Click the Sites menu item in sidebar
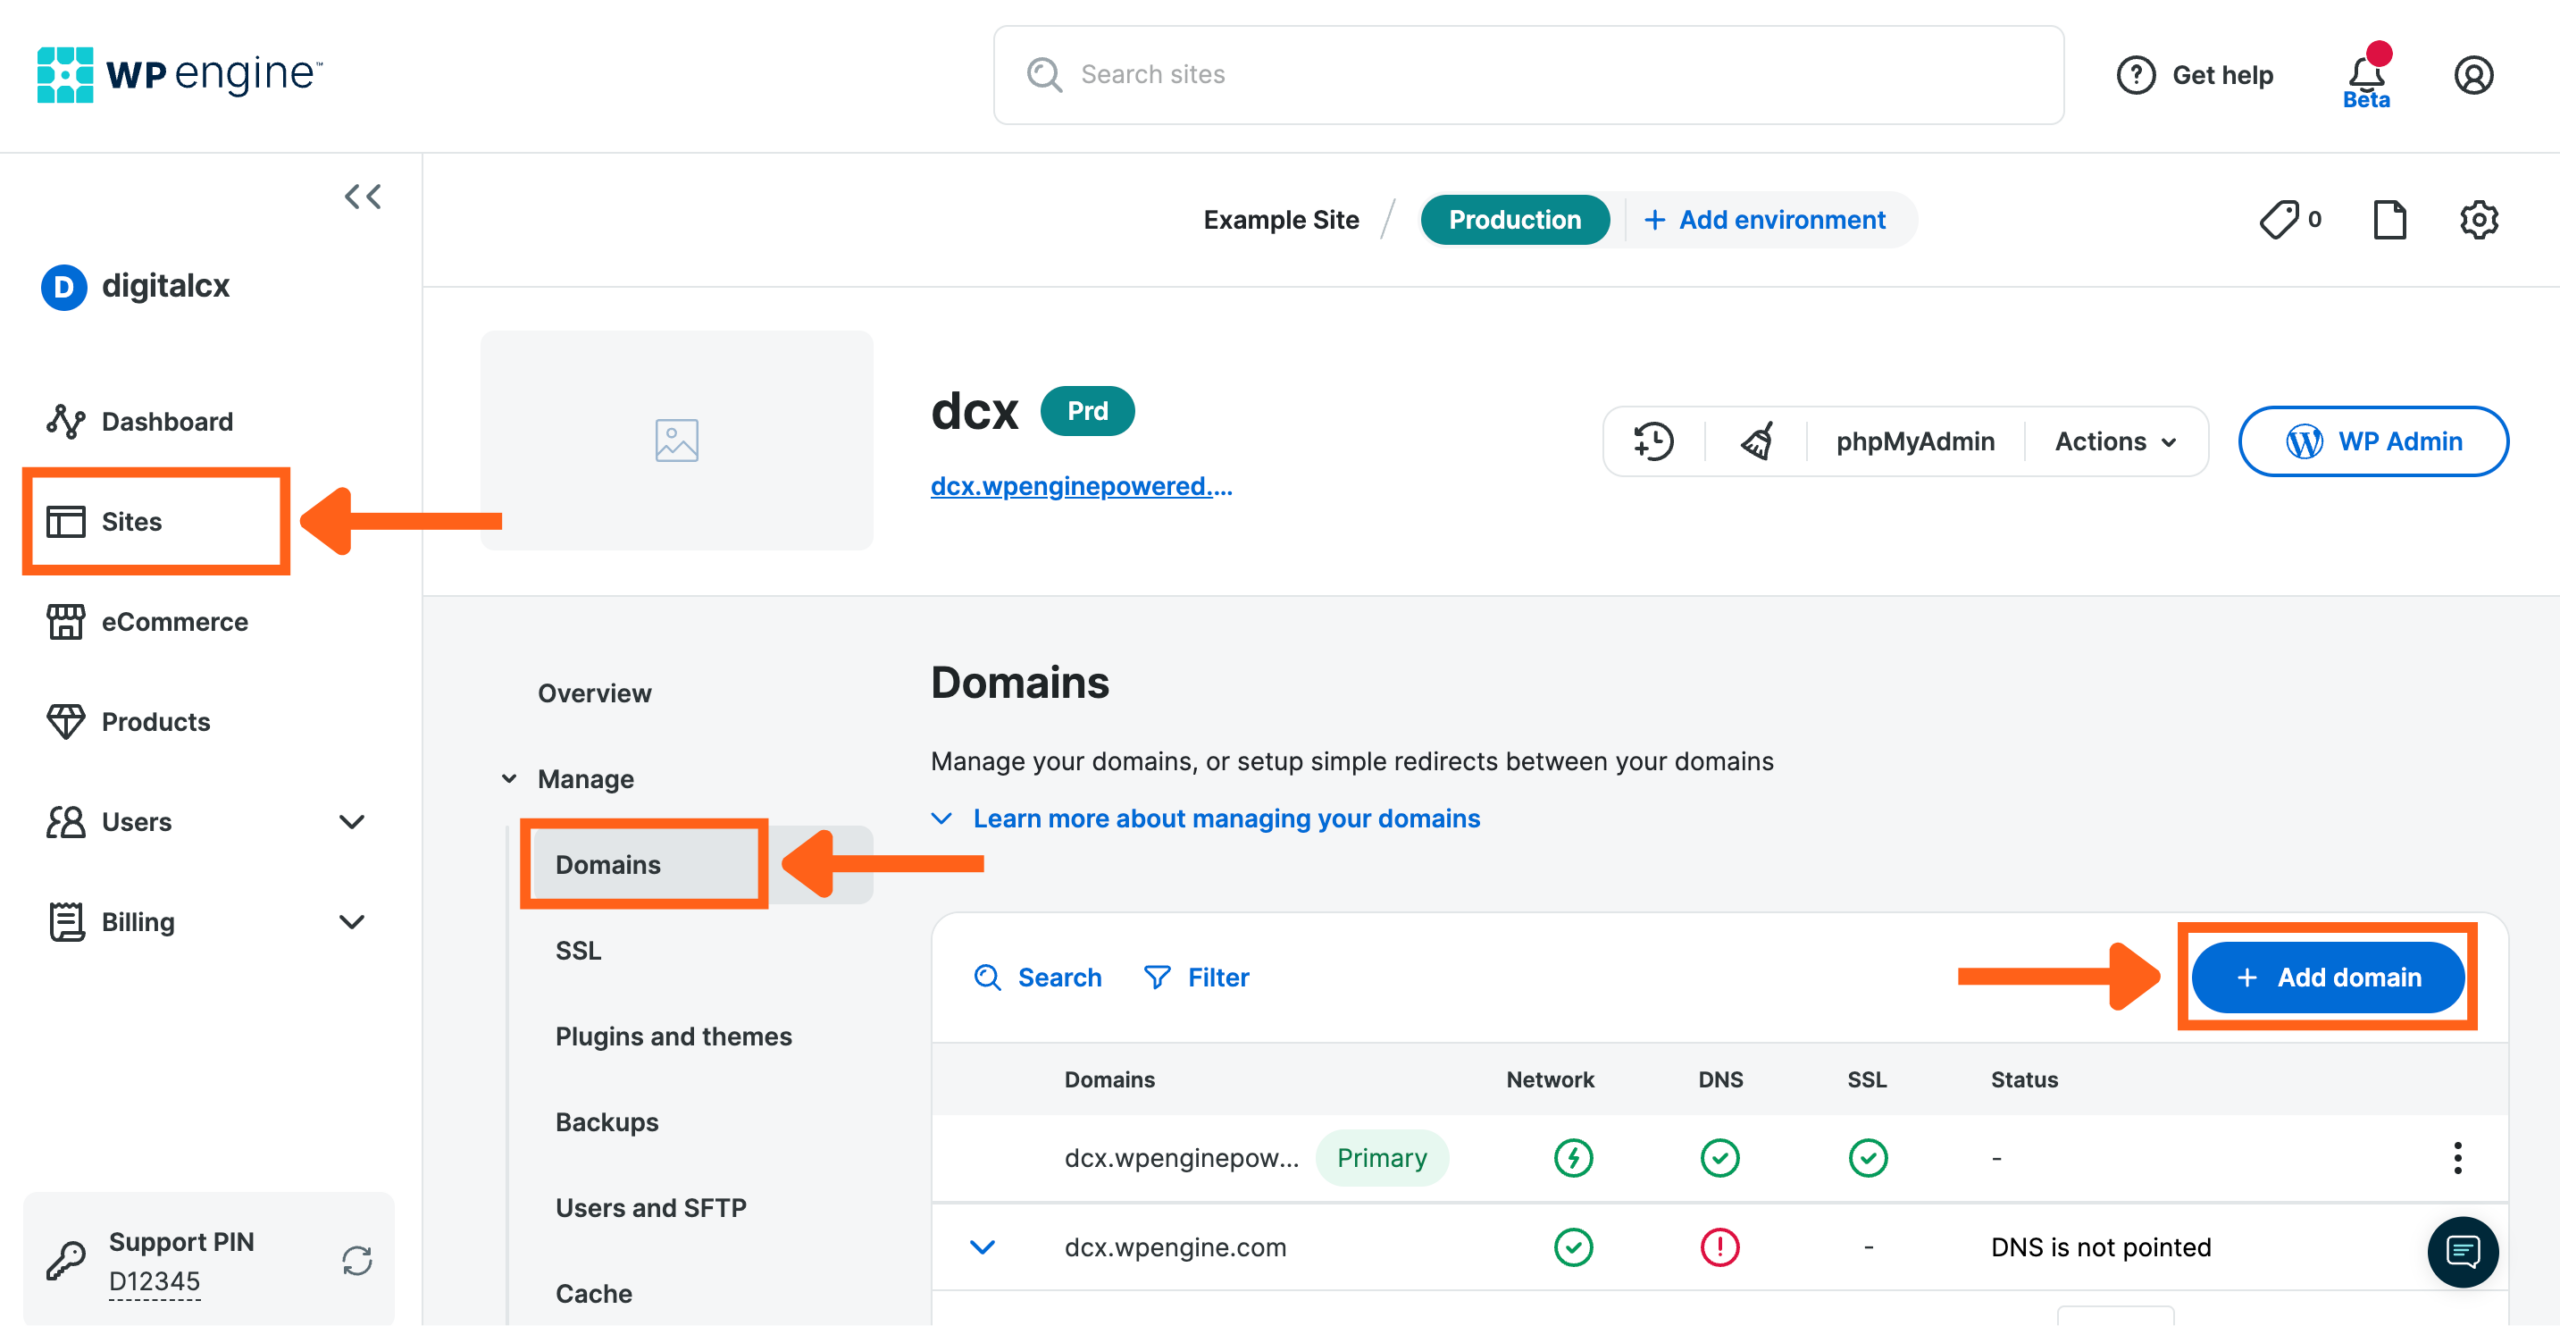Screen dimensions: 2560x1326 tap(132, 521)
